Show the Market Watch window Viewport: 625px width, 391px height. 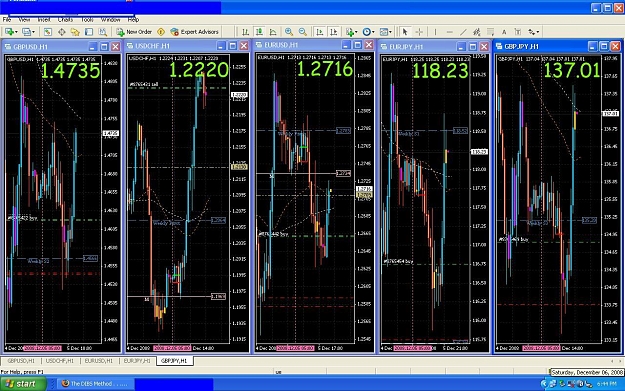tap(48, 32)
